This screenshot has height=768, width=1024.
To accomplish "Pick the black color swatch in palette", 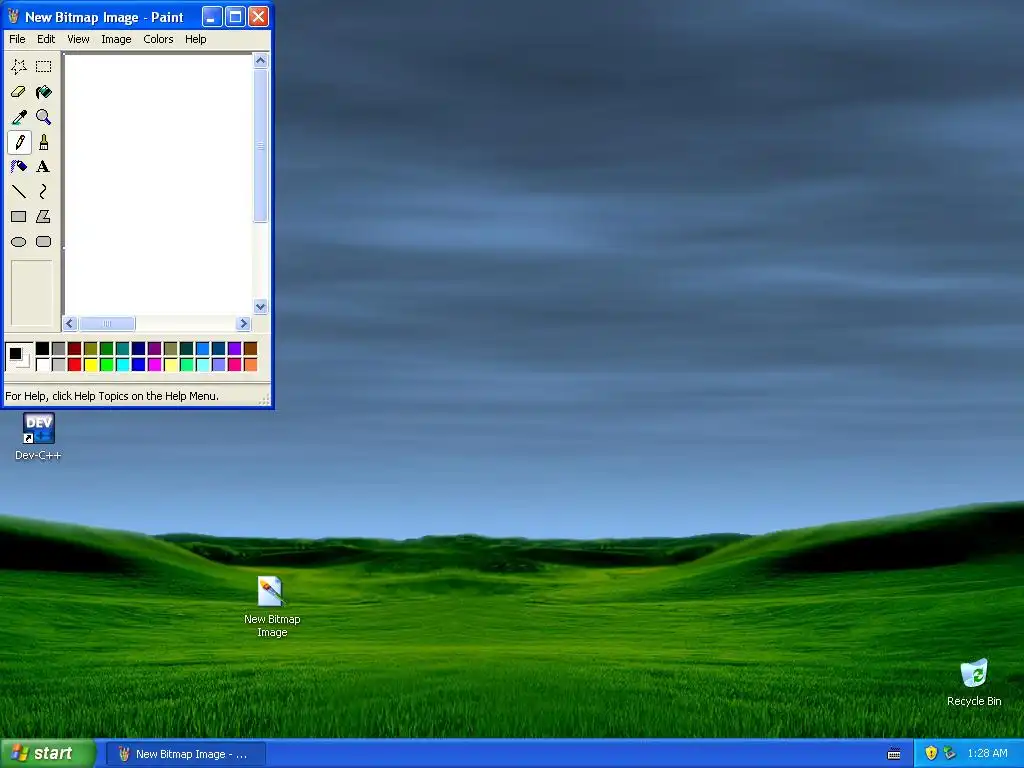I will coord(42,348).
